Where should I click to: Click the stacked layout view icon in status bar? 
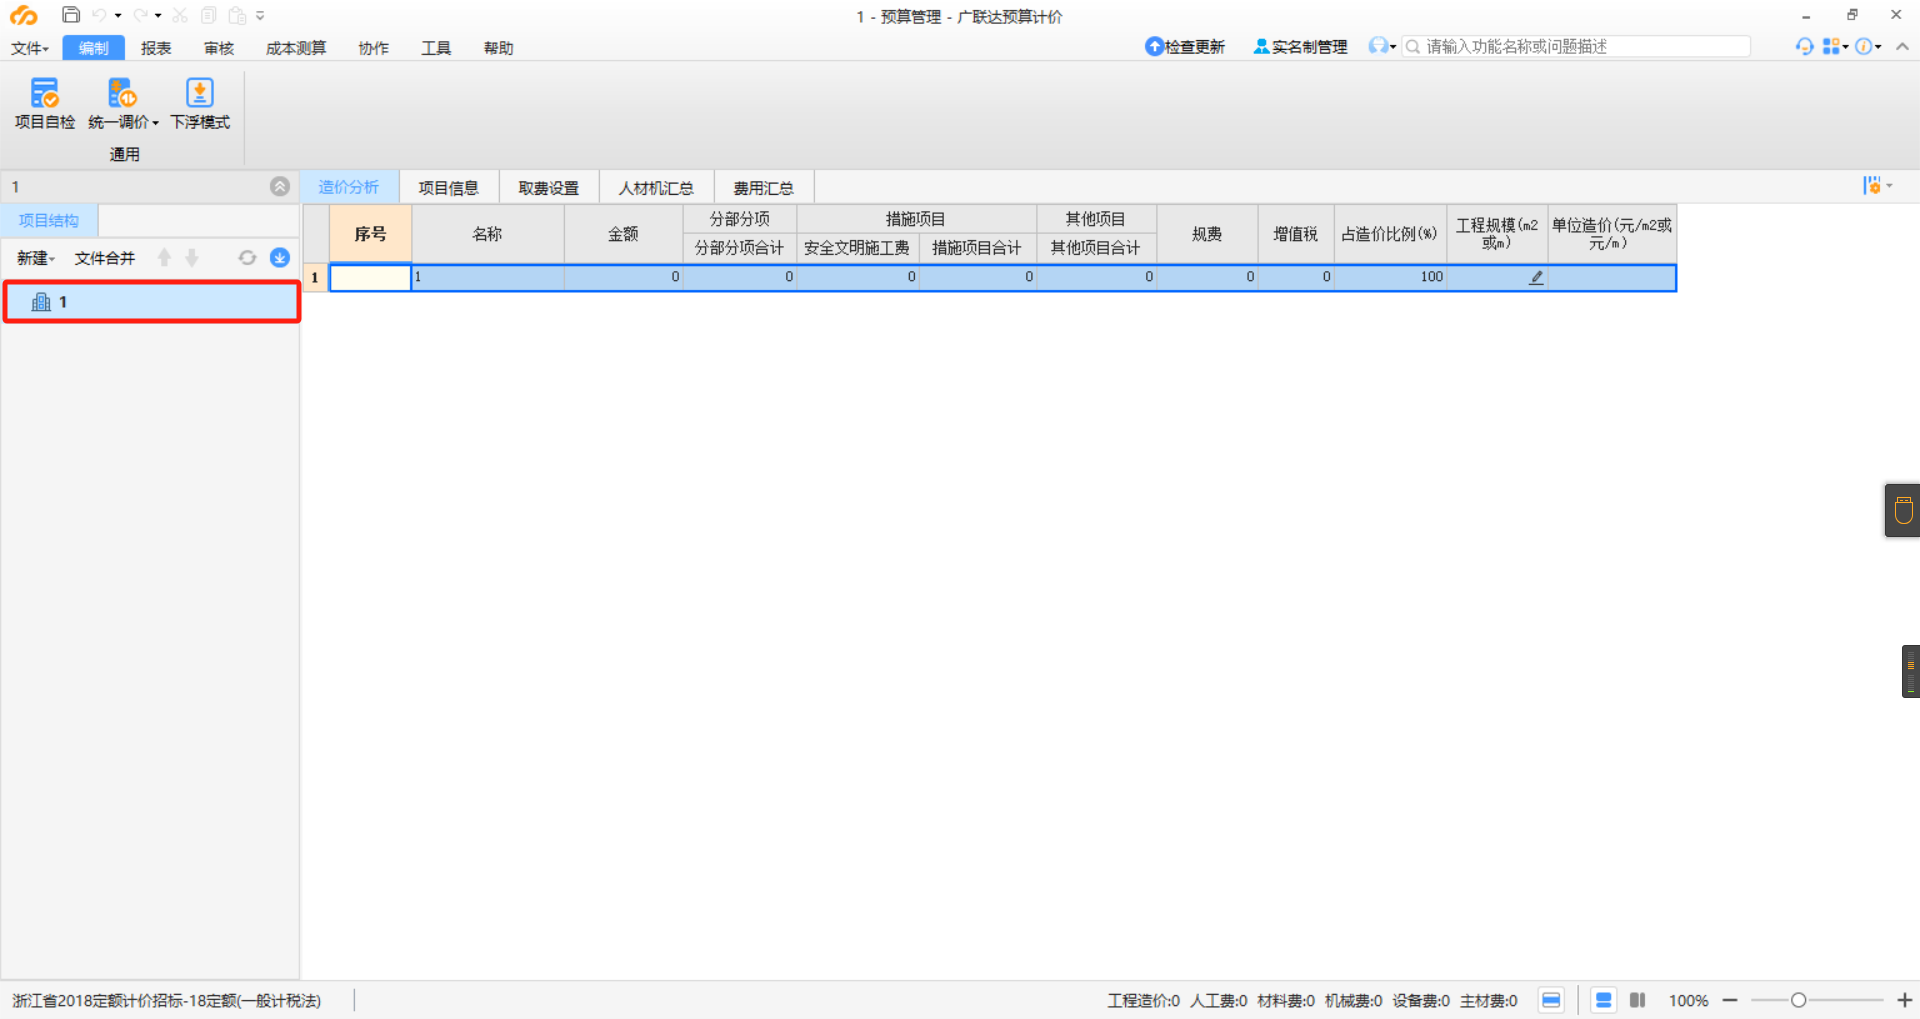pyautogui.click(x=1603, y=1000)
